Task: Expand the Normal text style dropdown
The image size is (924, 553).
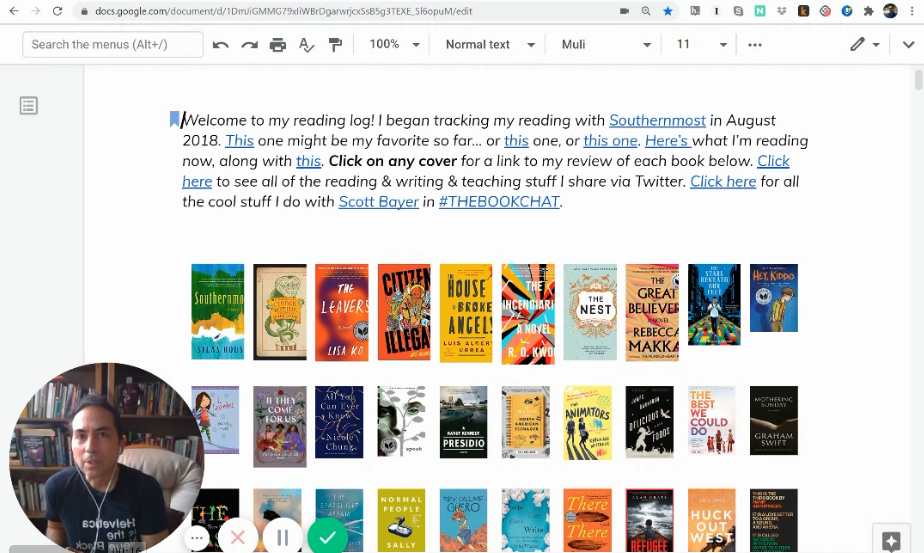Action: click(489, 45)
